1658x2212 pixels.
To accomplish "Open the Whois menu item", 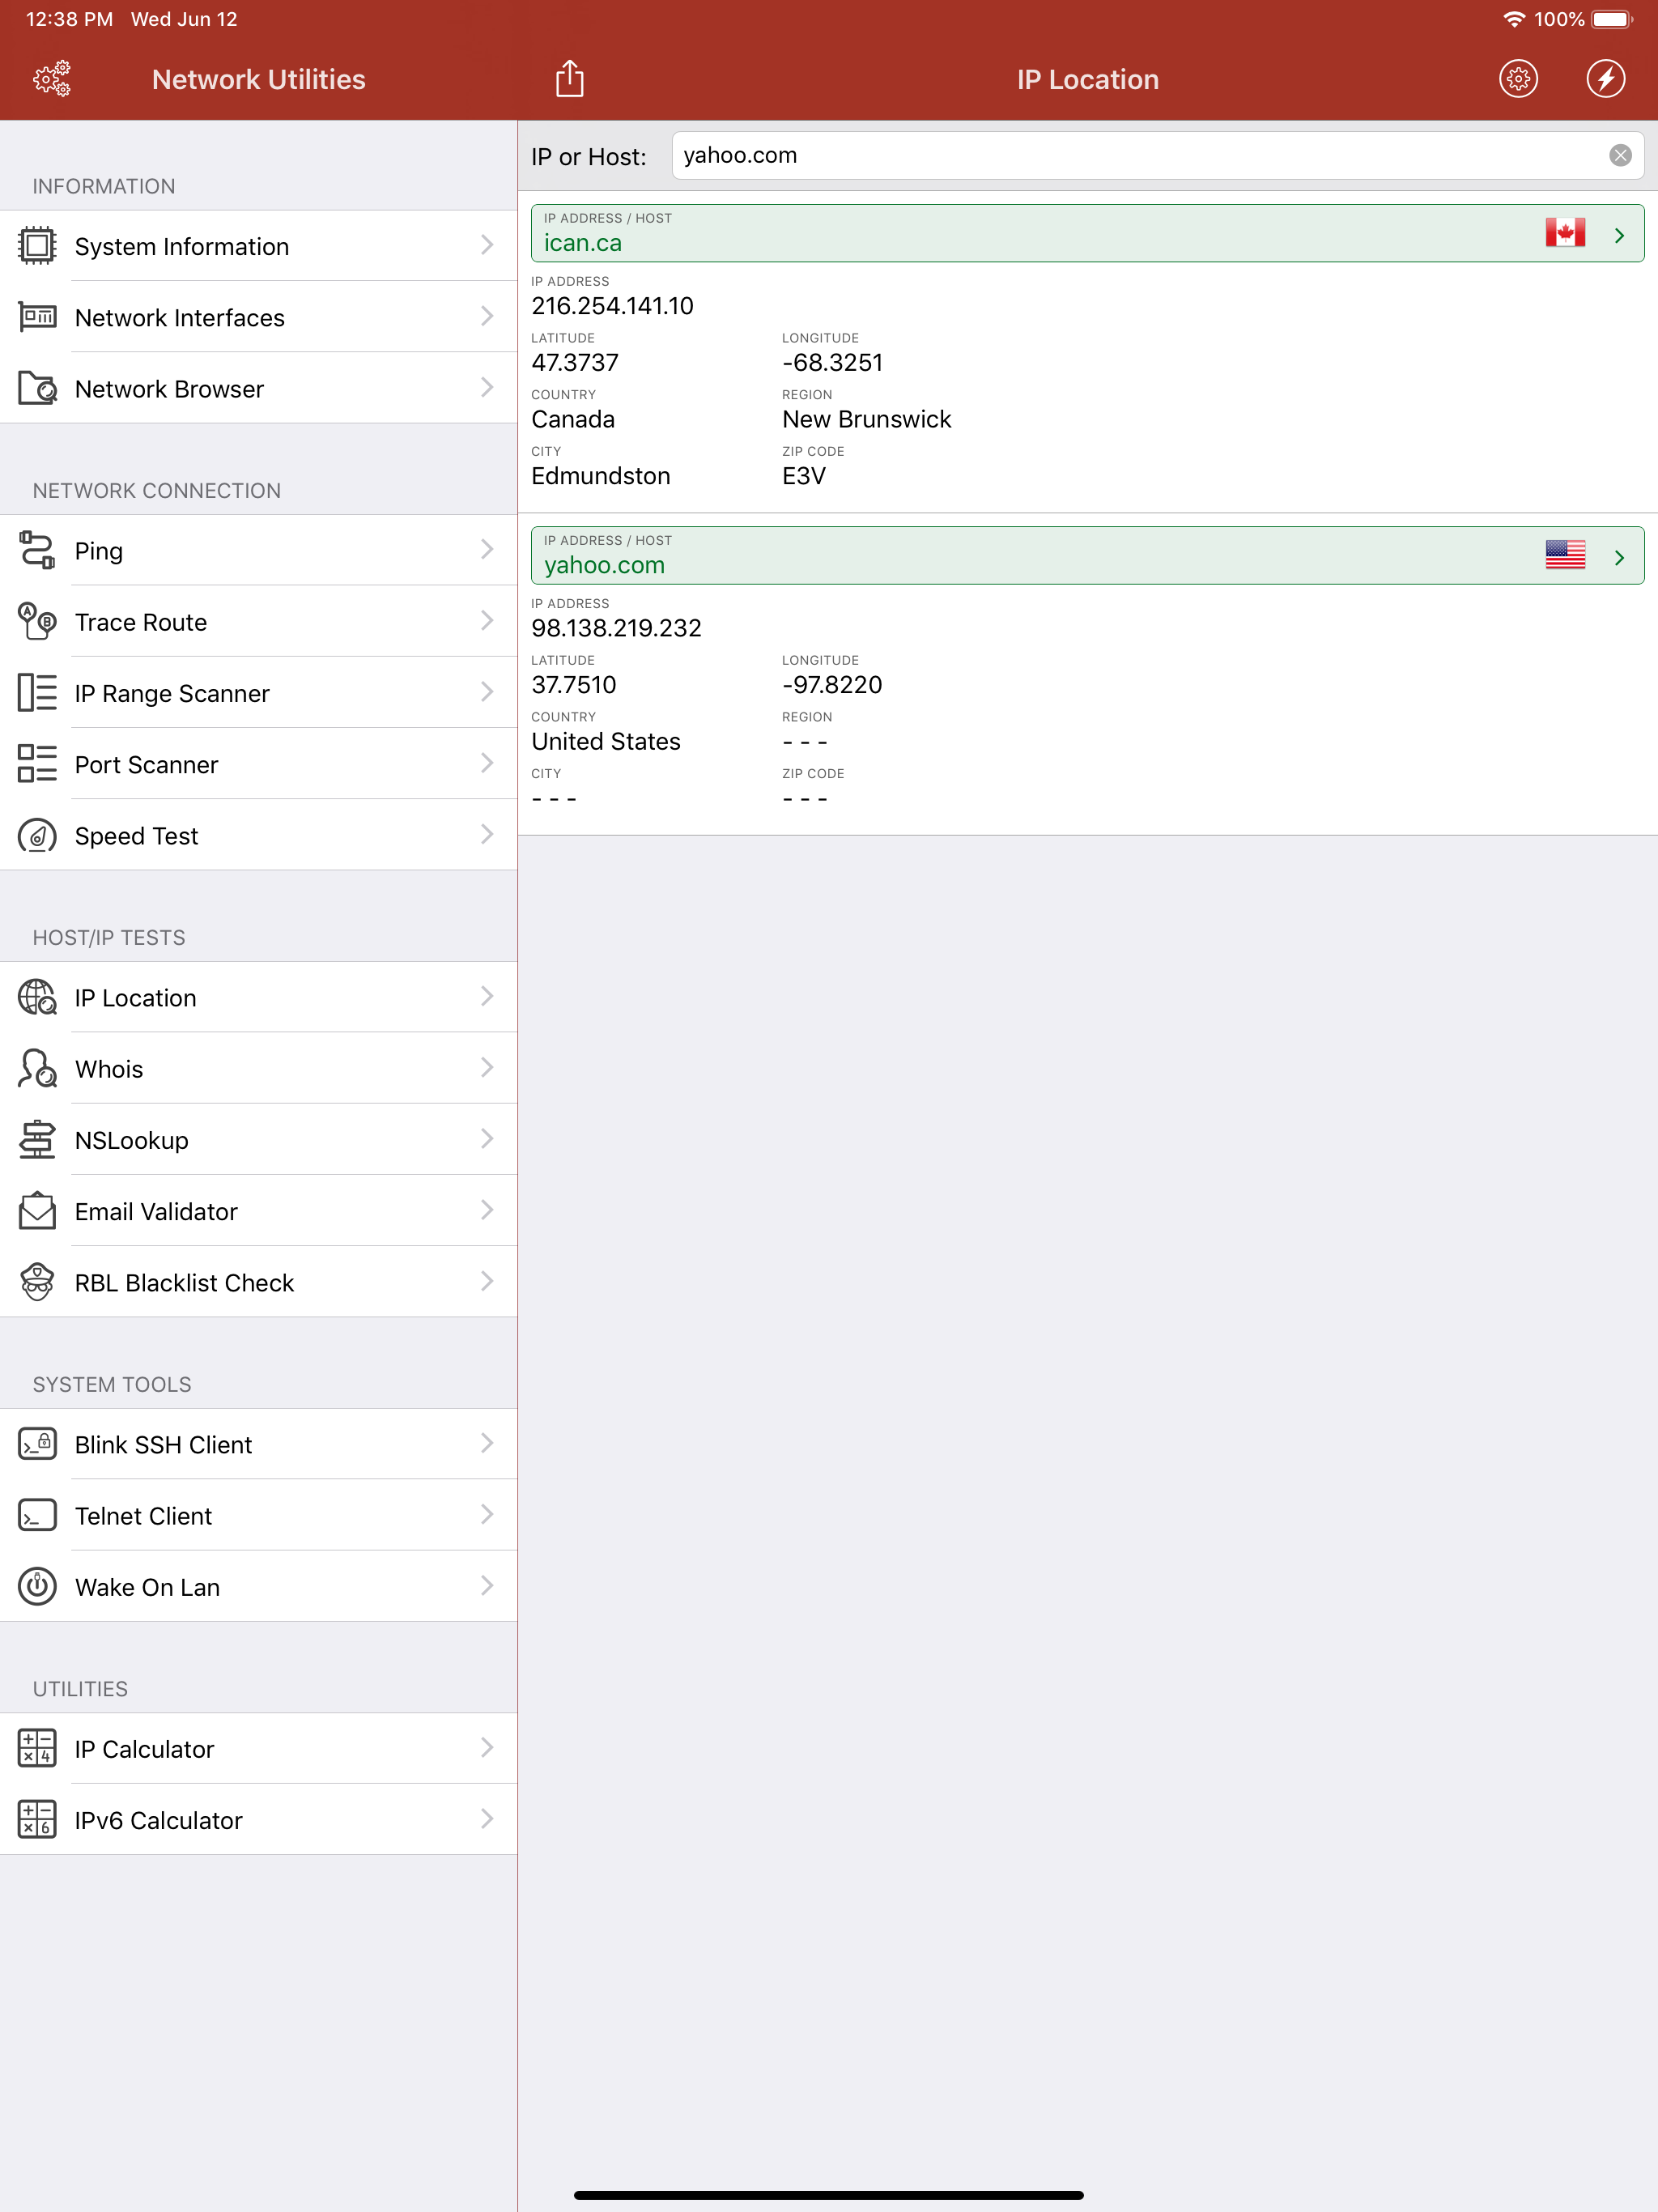I will (109, 1069).
